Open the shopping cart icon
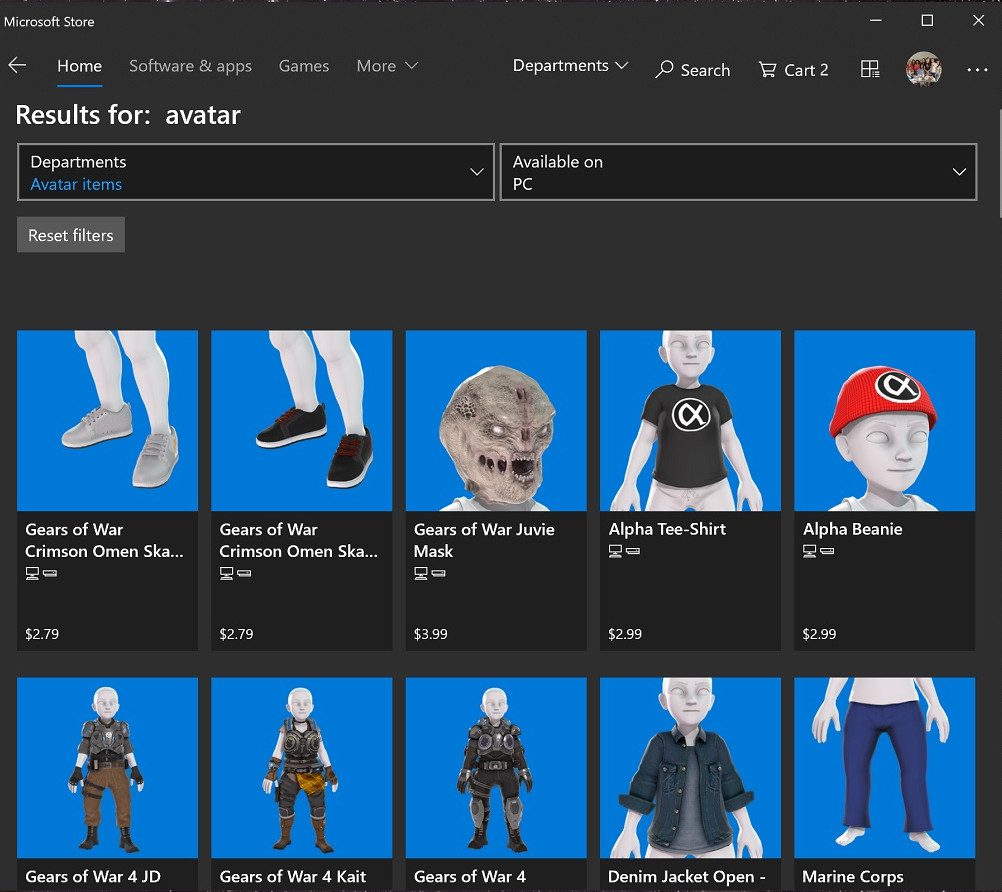Viewport: 1002px width, 892px height. tap(767, 69)
